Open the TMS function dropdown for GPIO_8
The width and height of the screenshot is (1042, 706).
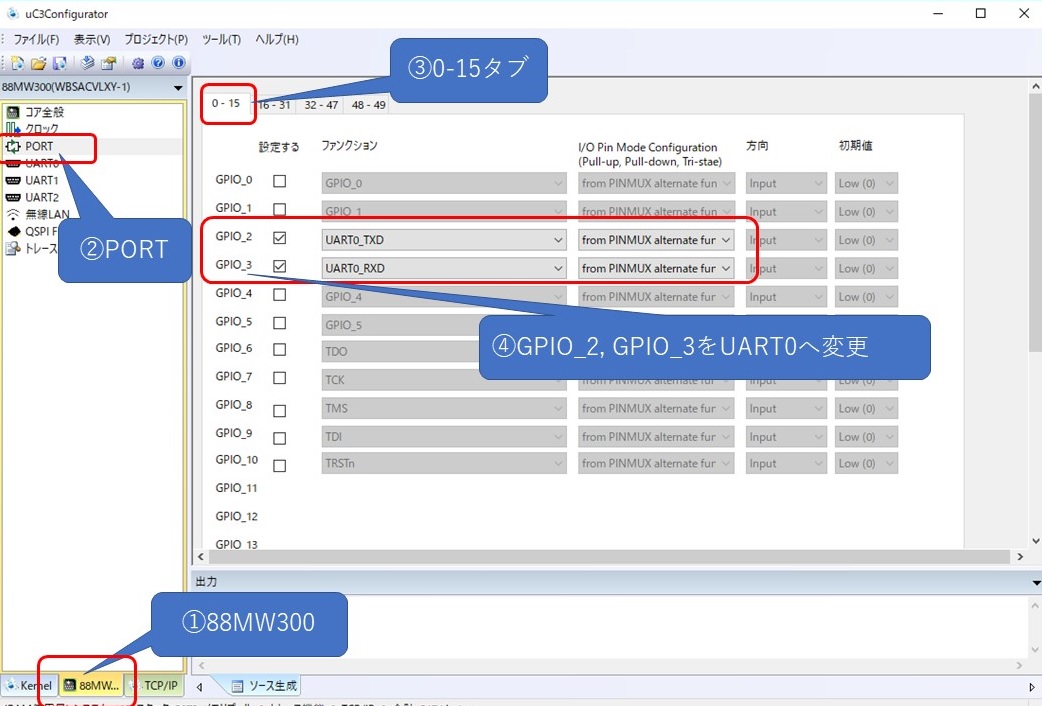click(x=444, y=408)
